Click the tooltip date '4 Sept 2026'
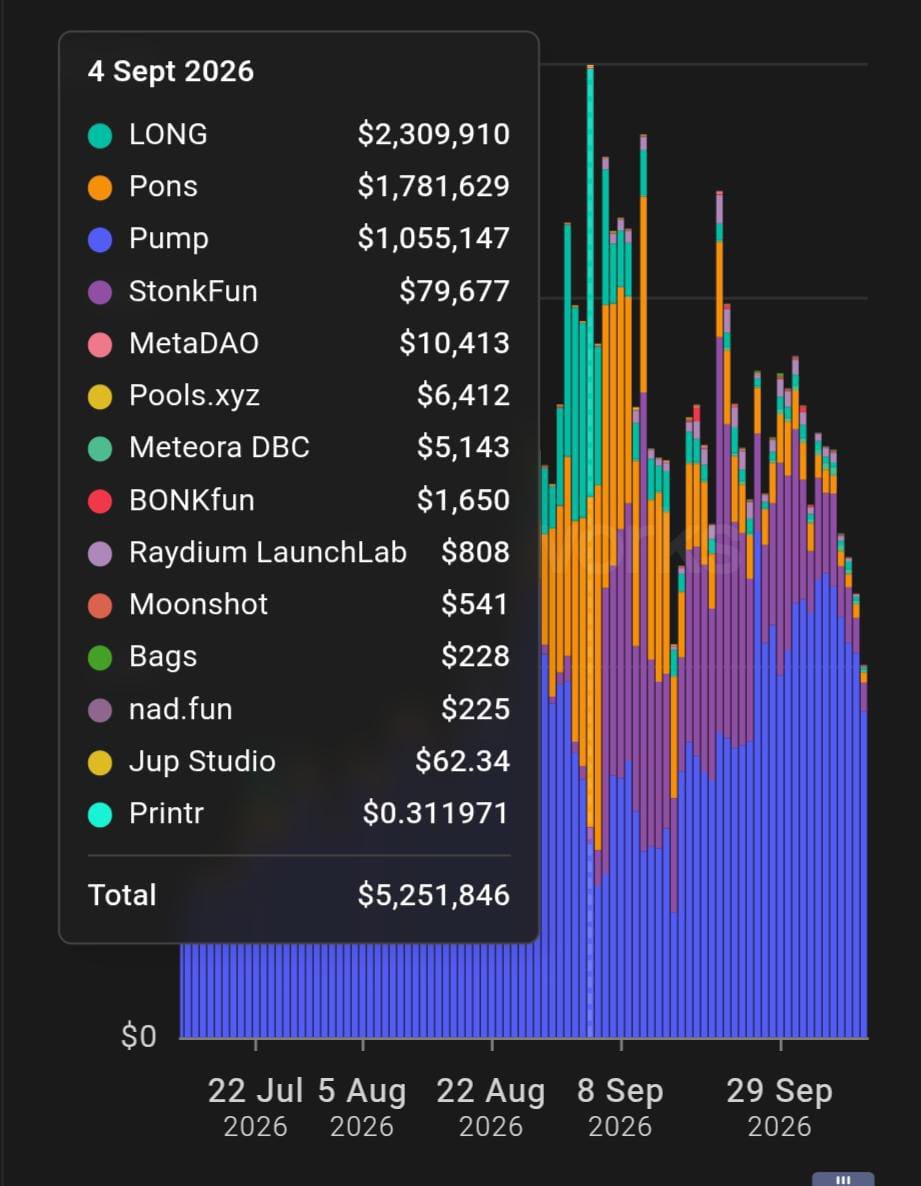This screenshot has height=1186, width=921. coord(171,71)
